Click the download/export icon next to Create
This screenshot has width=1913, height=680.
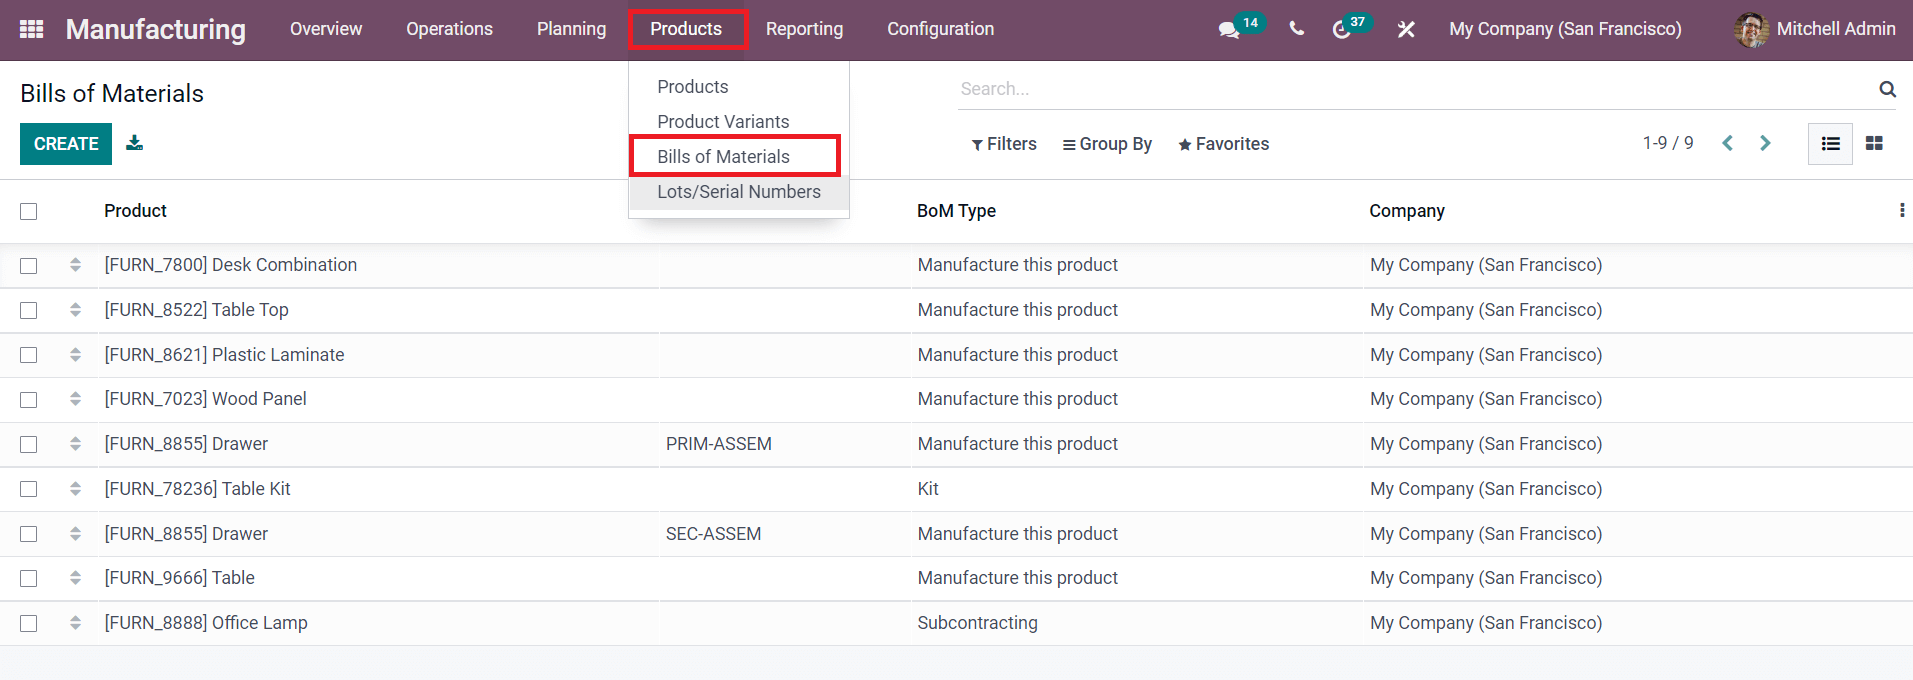(134, 143)
